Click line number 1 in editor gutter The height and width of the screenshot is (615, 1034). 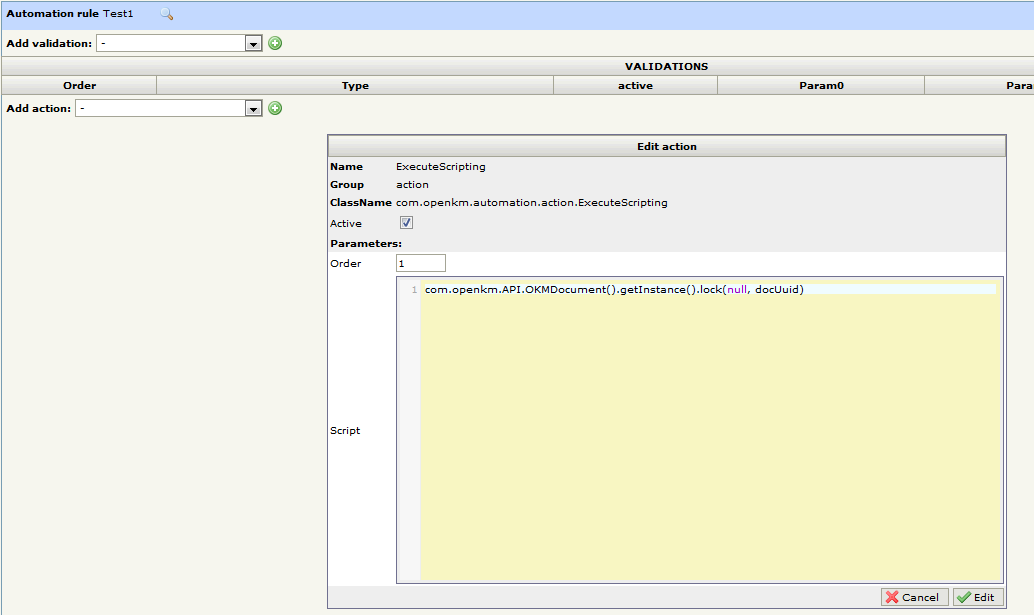(x=414, y=290)
